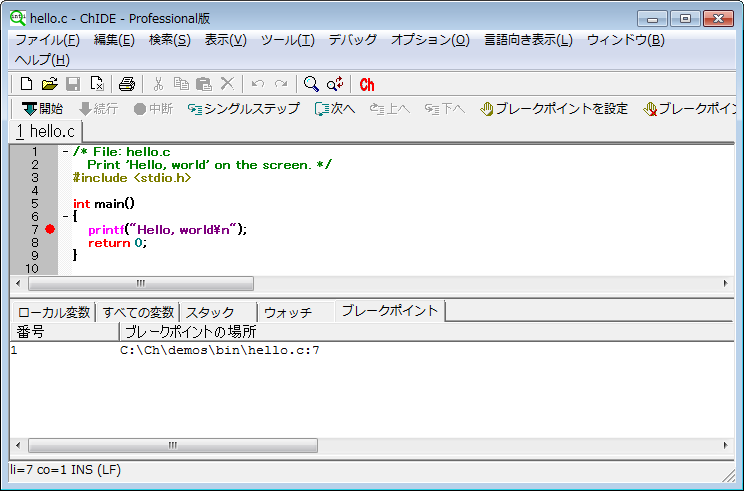744x491 pixels.
Task: Click the Replace icon
Action: point(335,84)
